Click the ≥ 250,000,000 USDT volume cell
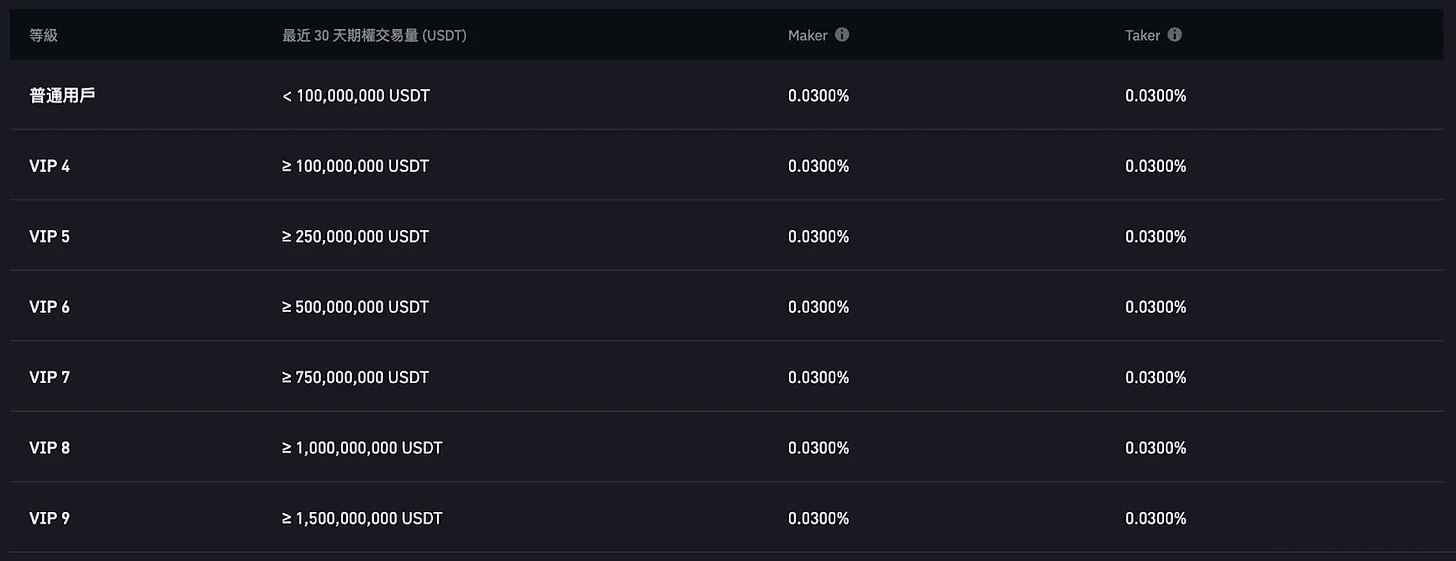 (x=356, y=237)
